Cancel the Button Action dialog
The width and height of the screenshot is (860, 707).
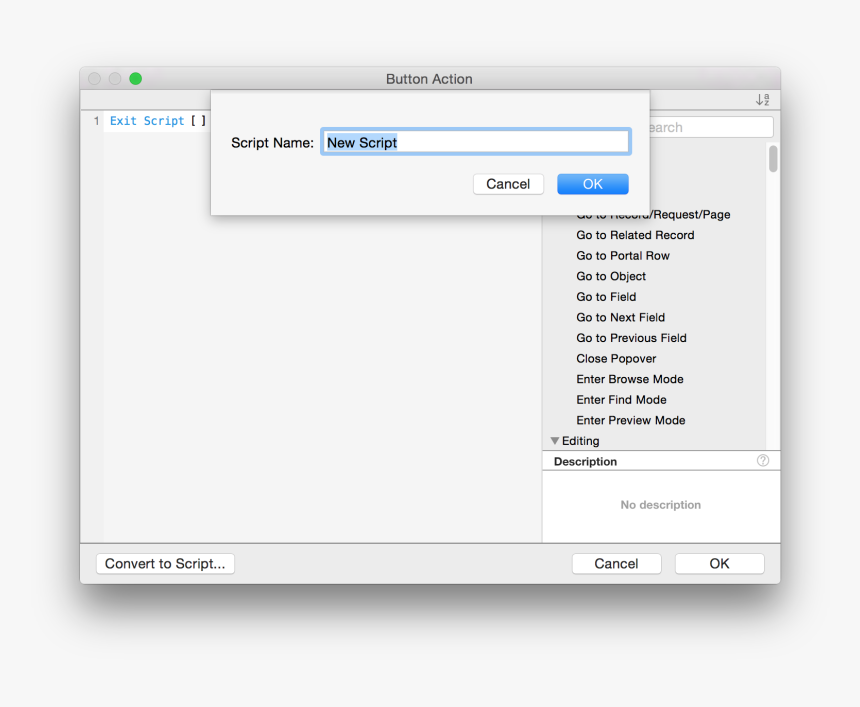[x=616, y=563]
